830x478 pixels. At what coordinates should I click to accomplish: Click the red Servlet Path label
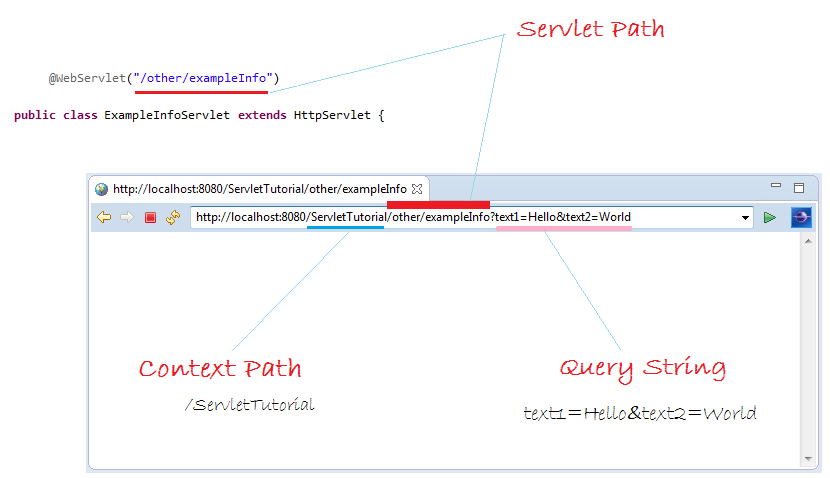[590, 29]
